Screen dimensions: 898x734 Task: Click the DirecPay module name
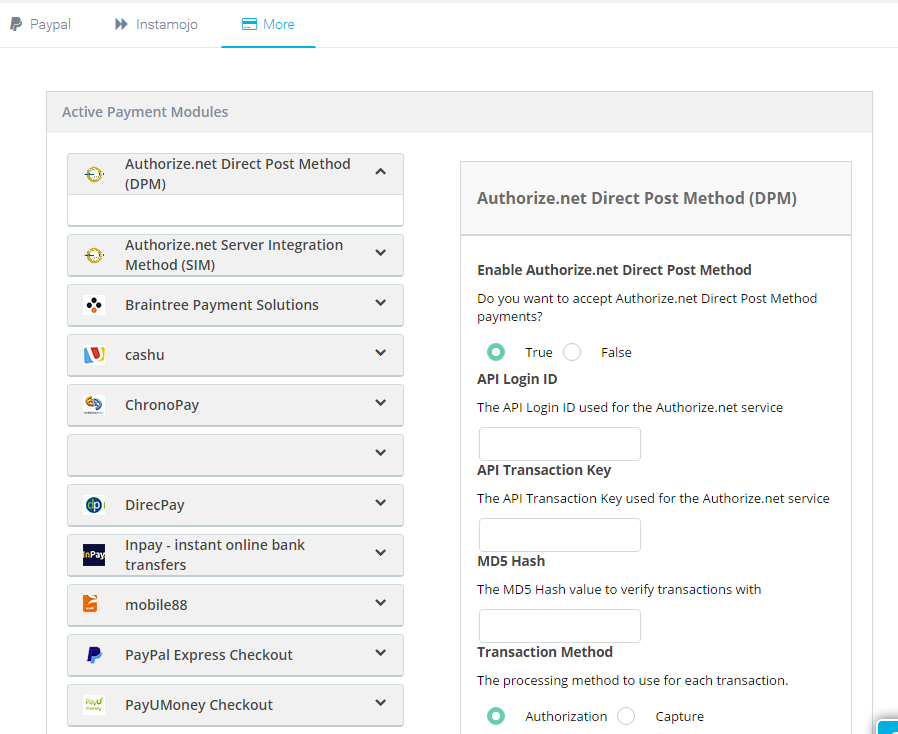[155, 505]
